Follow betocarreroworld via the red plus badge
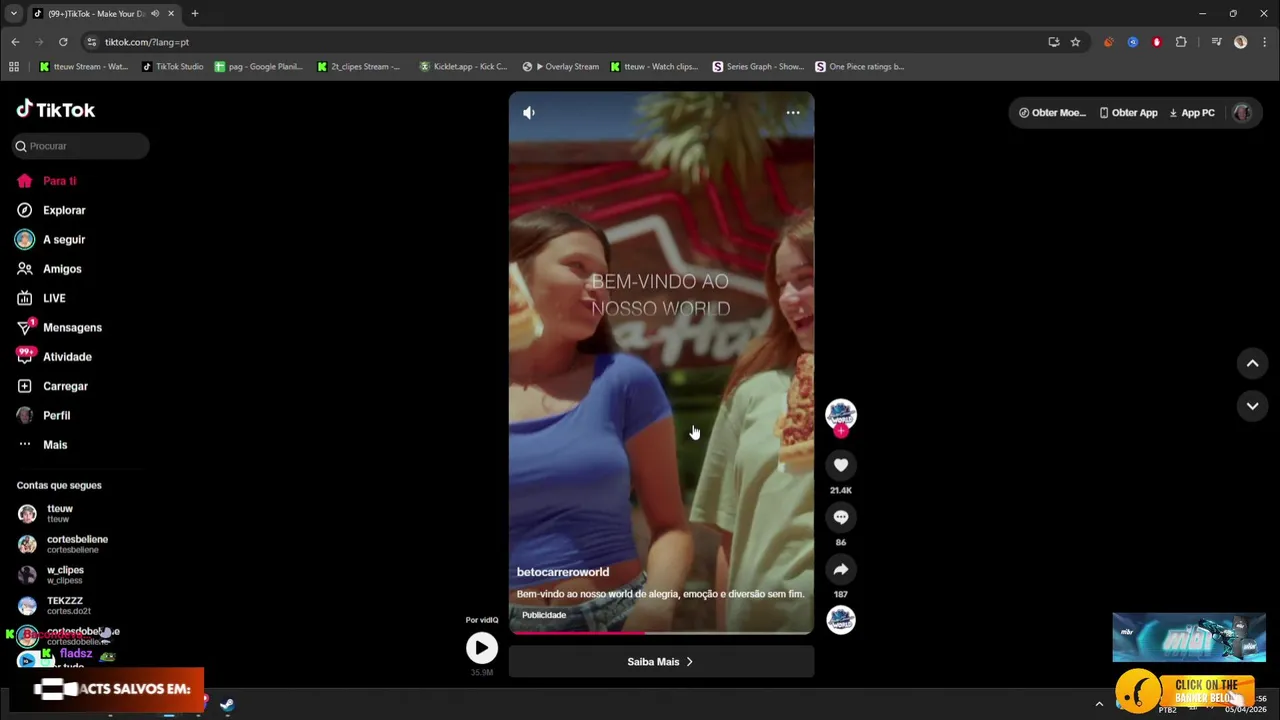Image resolution: width=1280 pixels, height=720 pixels. point(841,431)
